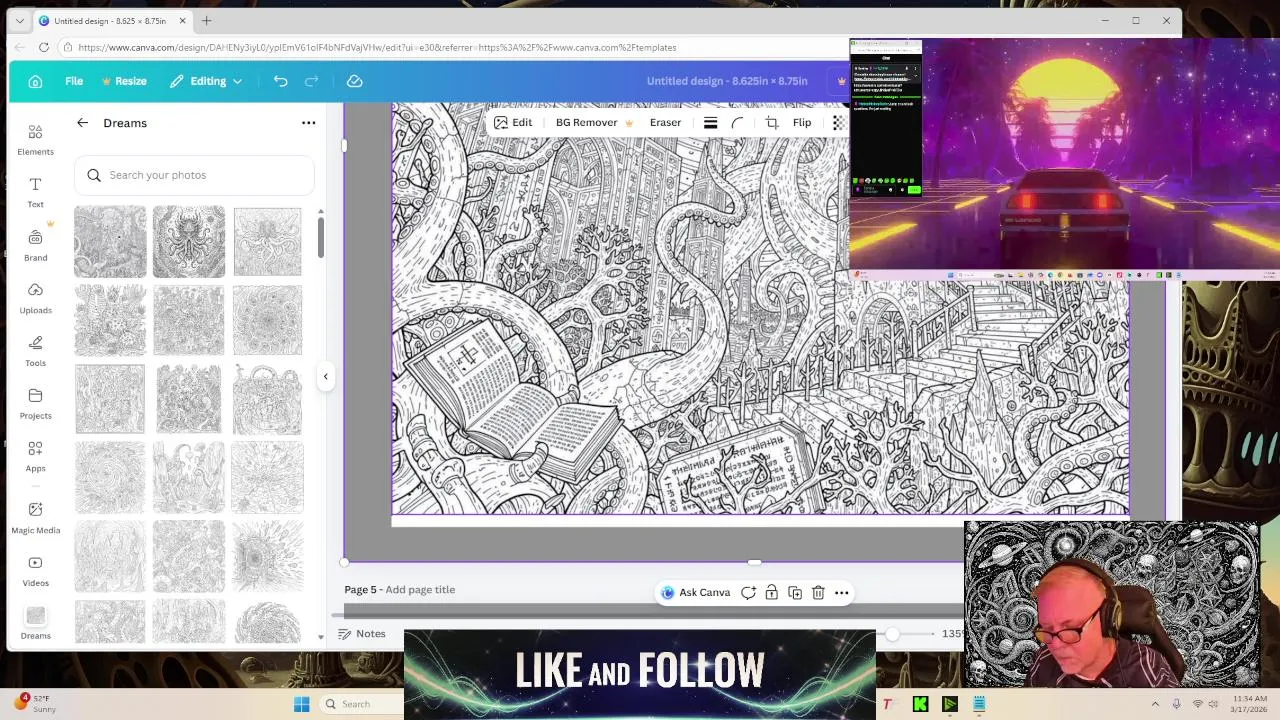
Task: Click Ask Canva button
Action: click(x=695, y=593)
